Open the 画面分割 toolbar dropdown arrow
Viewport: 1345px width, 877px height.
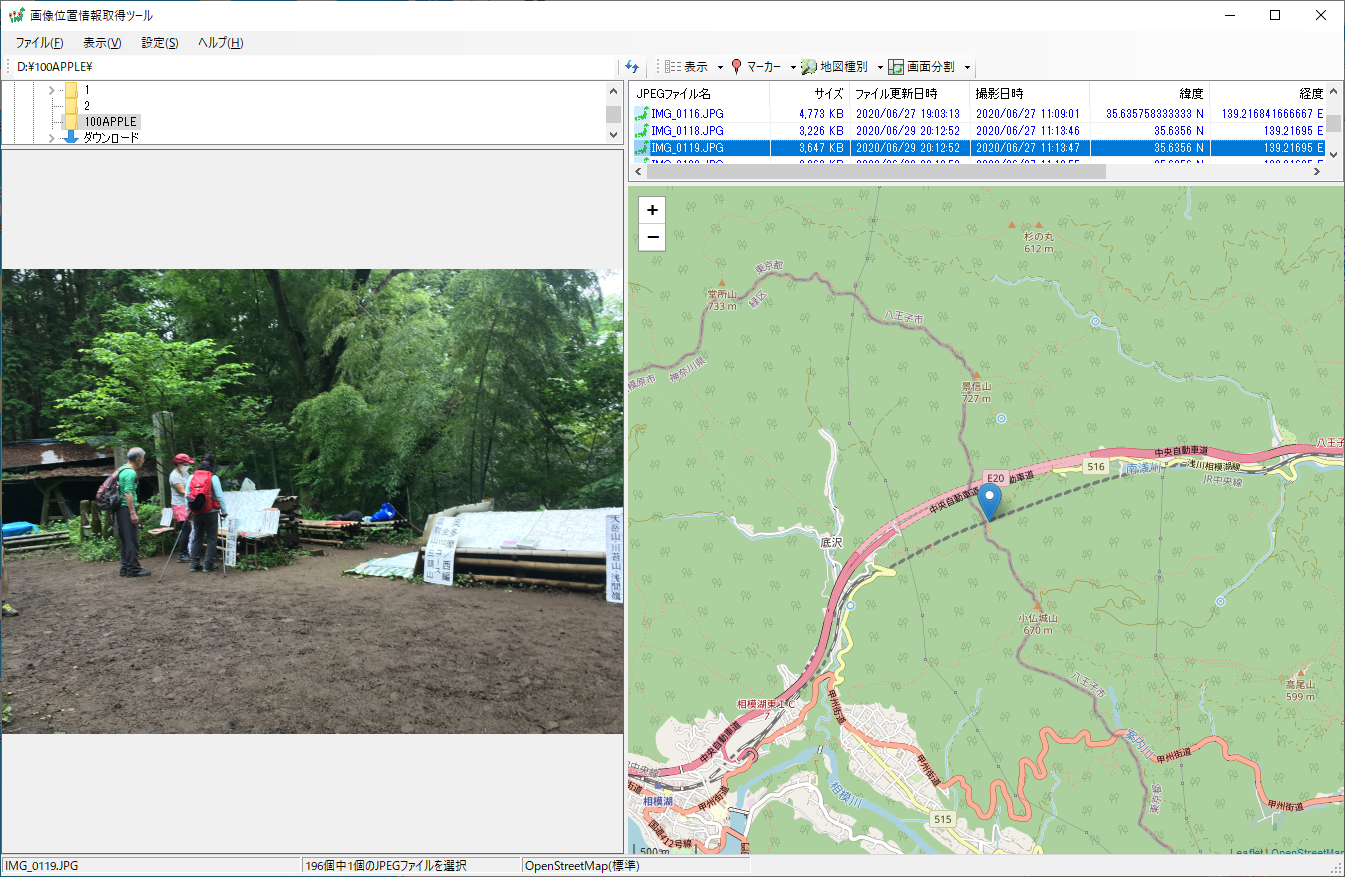click(x=967, y=68)
